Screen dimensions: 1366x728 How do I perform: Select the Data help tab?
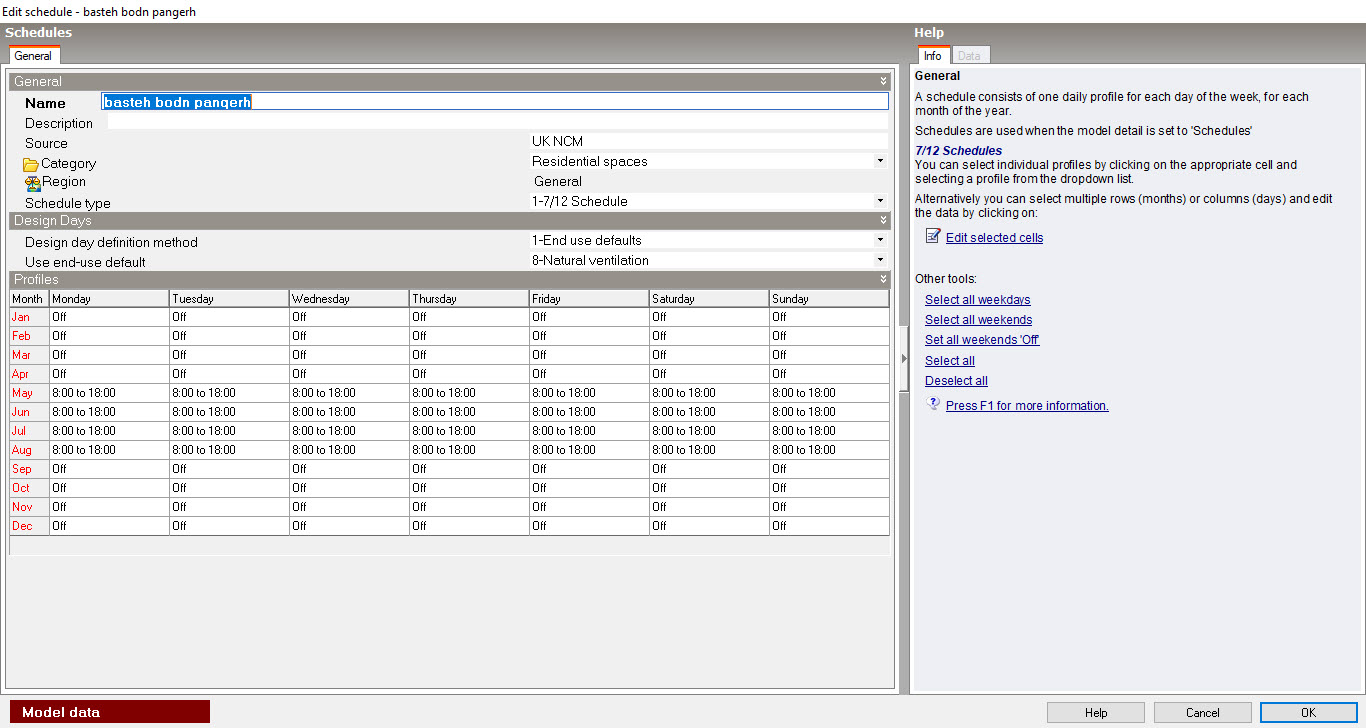coord(969,56)
